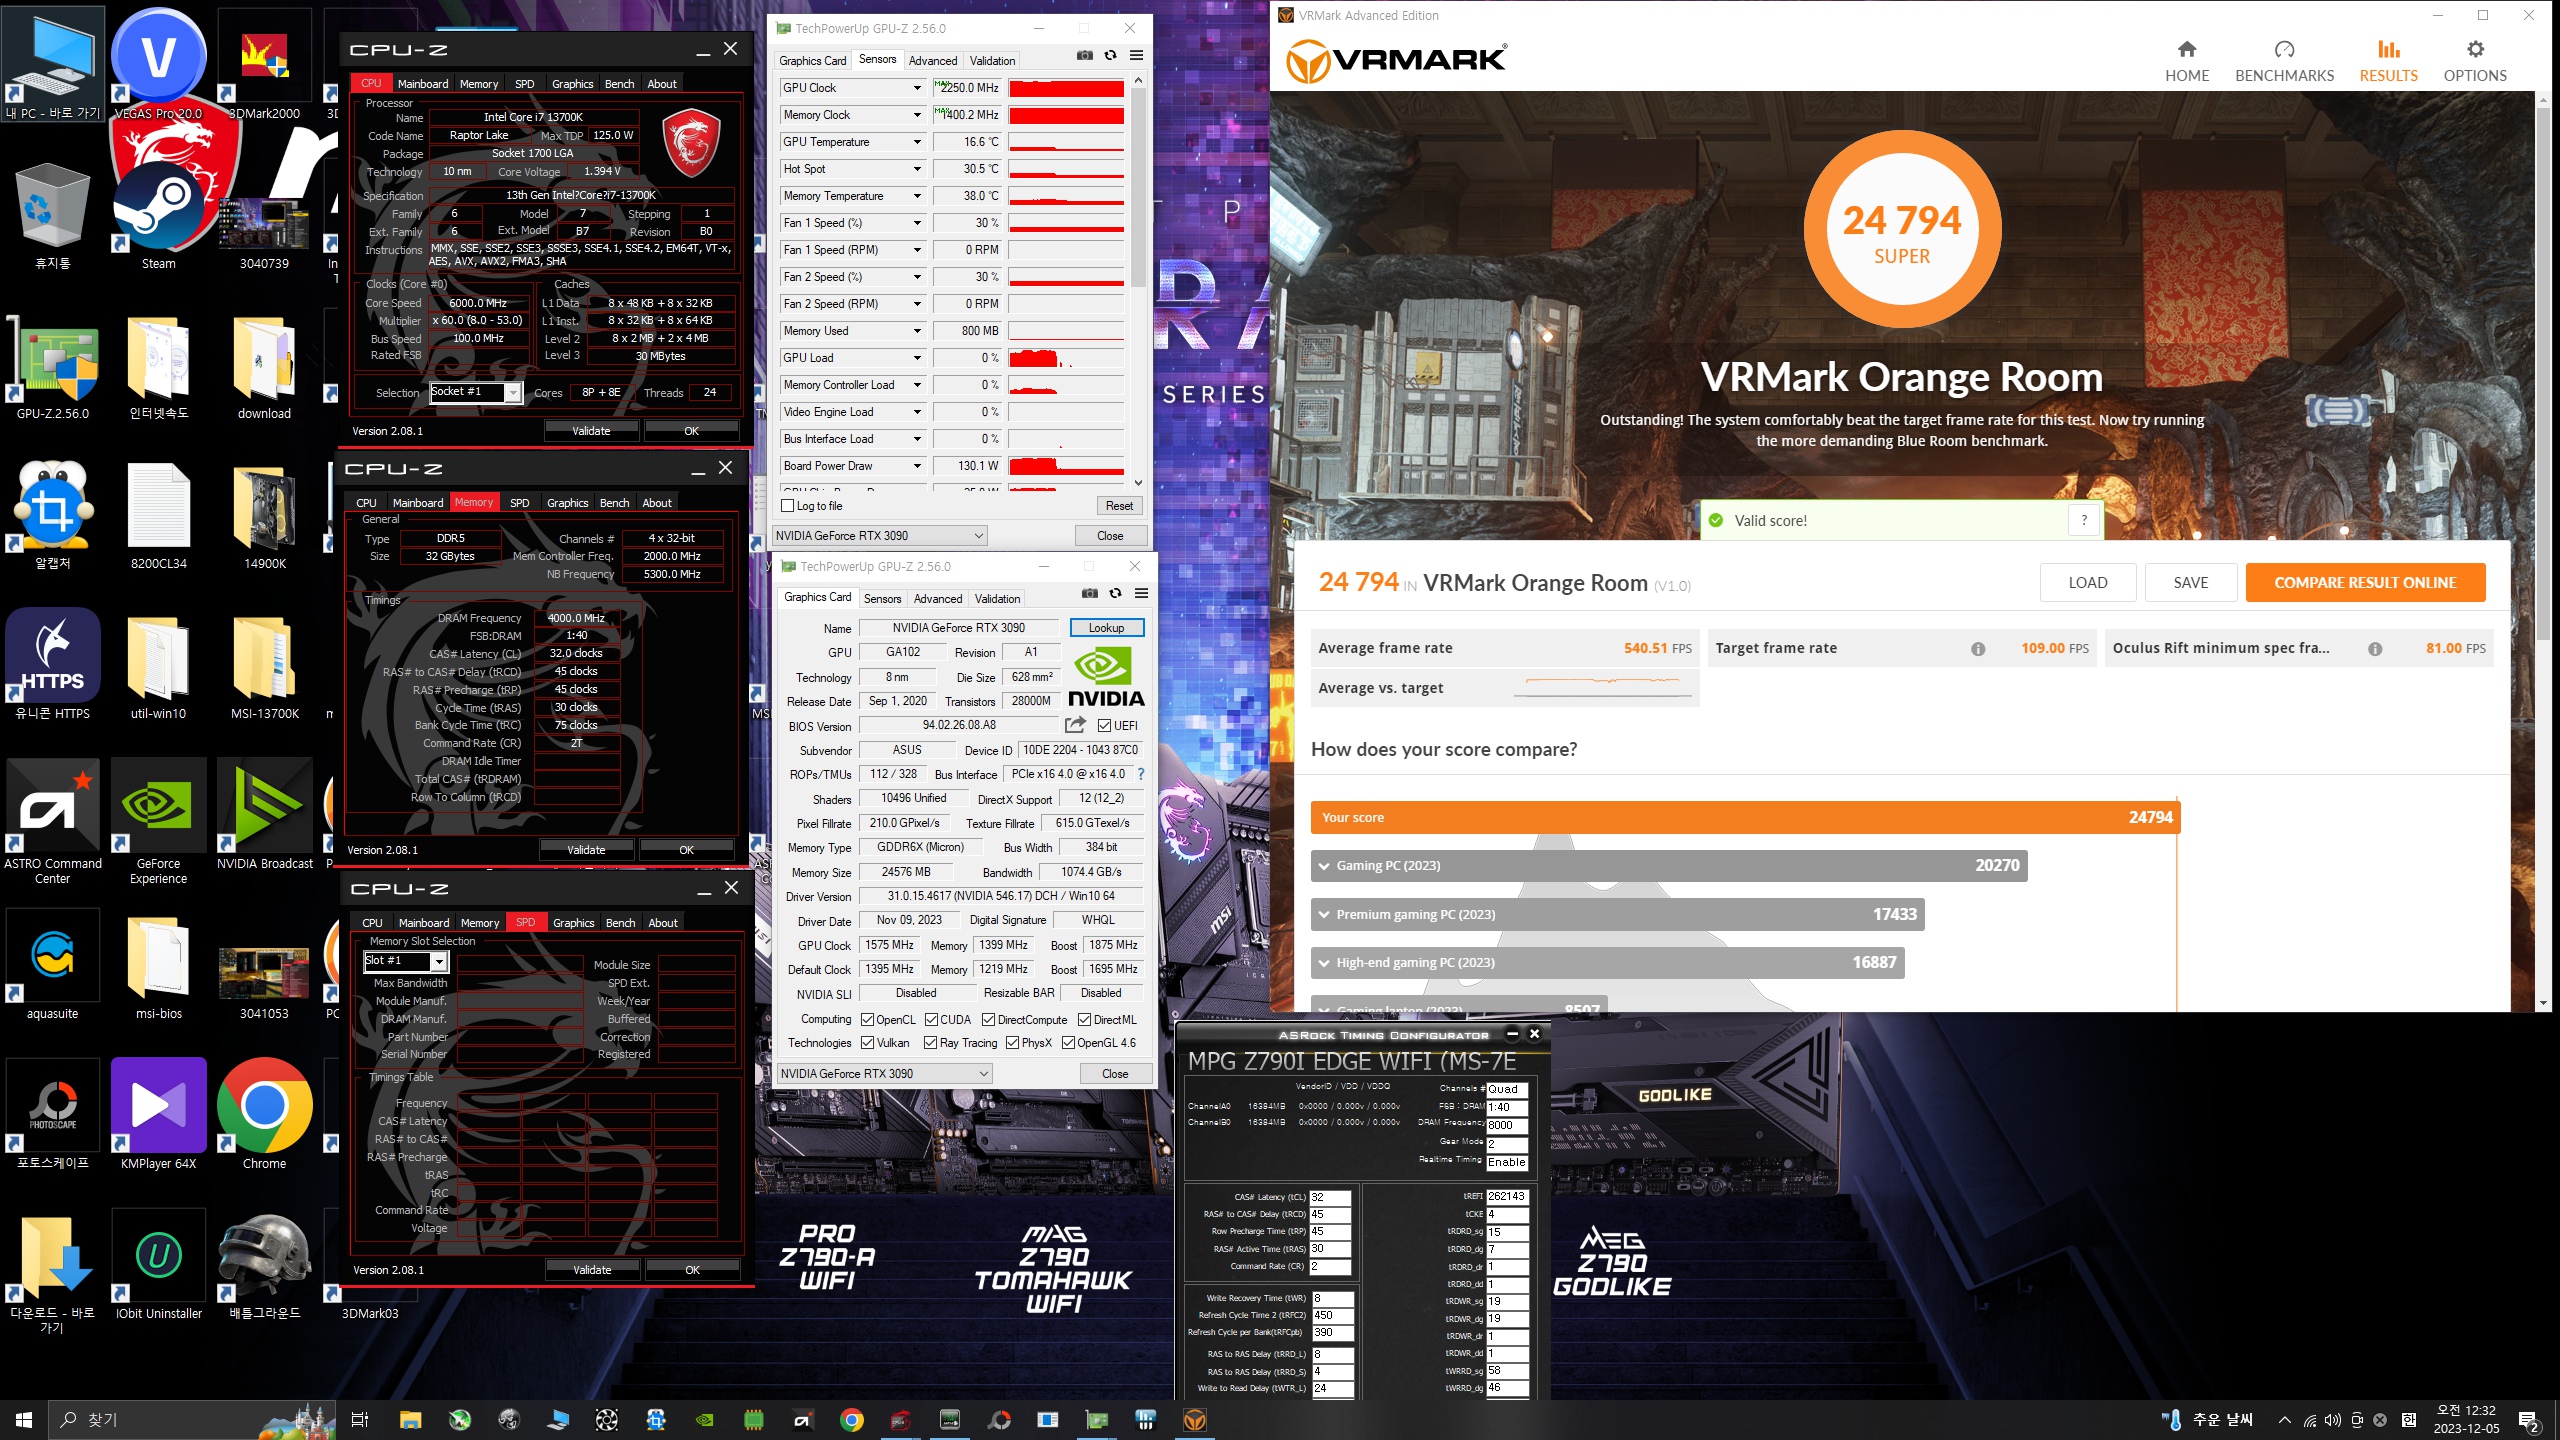Open IObit Uninstaller desktop icon

tap(158, 1265)
